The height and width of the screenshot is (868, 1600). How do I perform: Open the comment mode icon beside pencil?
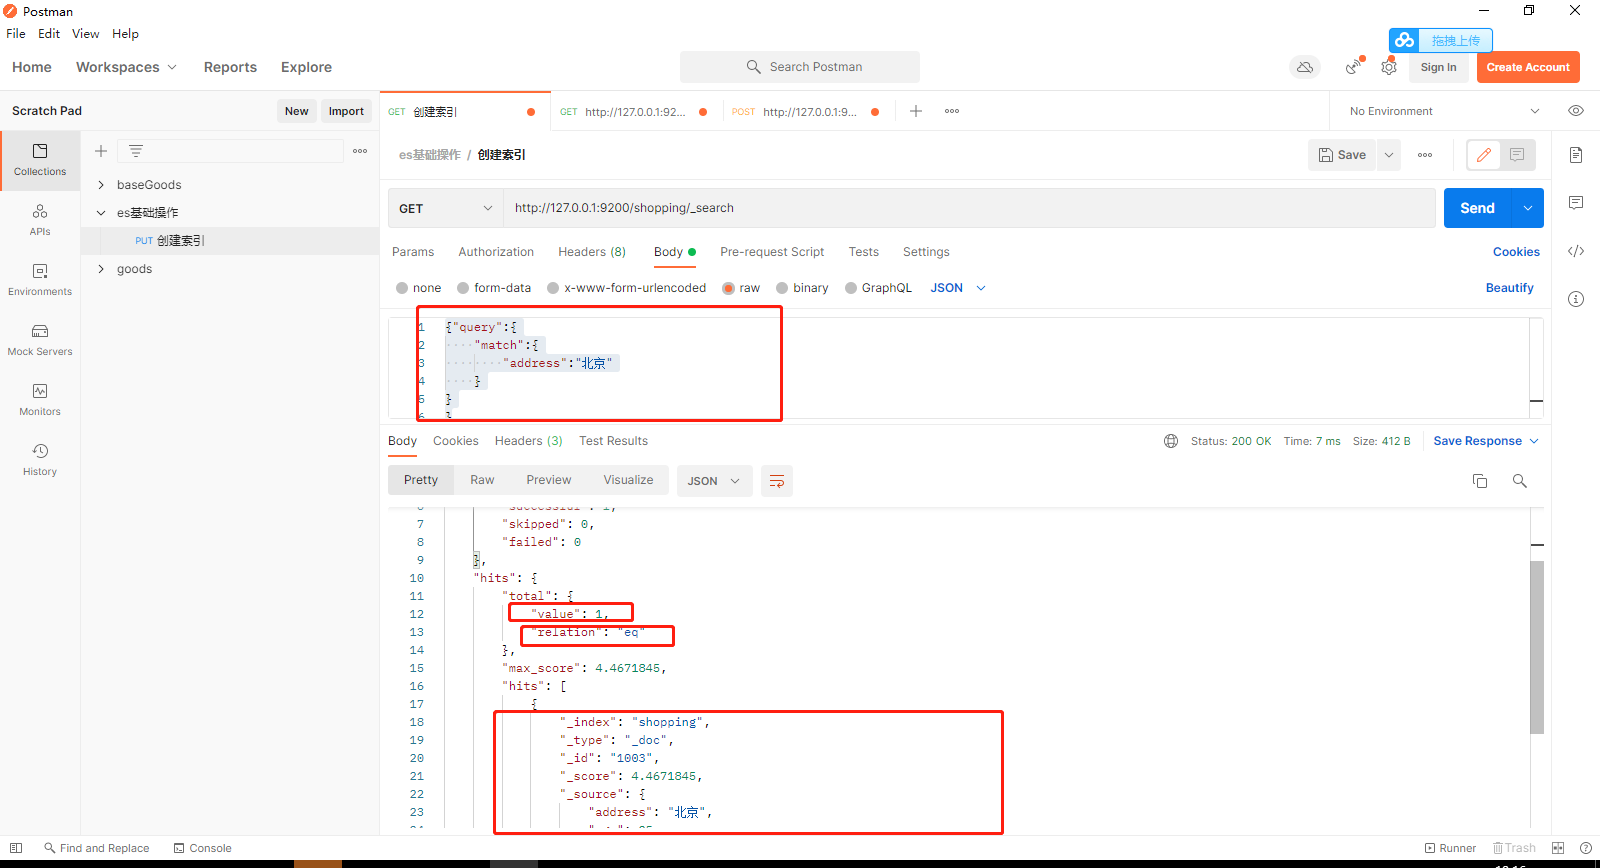point(1517,155)
